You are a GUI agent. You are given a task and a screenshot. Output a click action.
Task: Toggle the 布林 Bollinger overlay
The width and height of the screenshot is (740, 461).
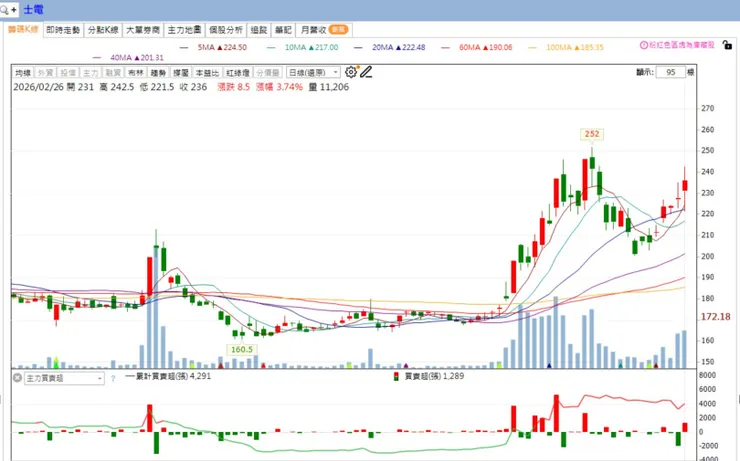click(136, 73)
